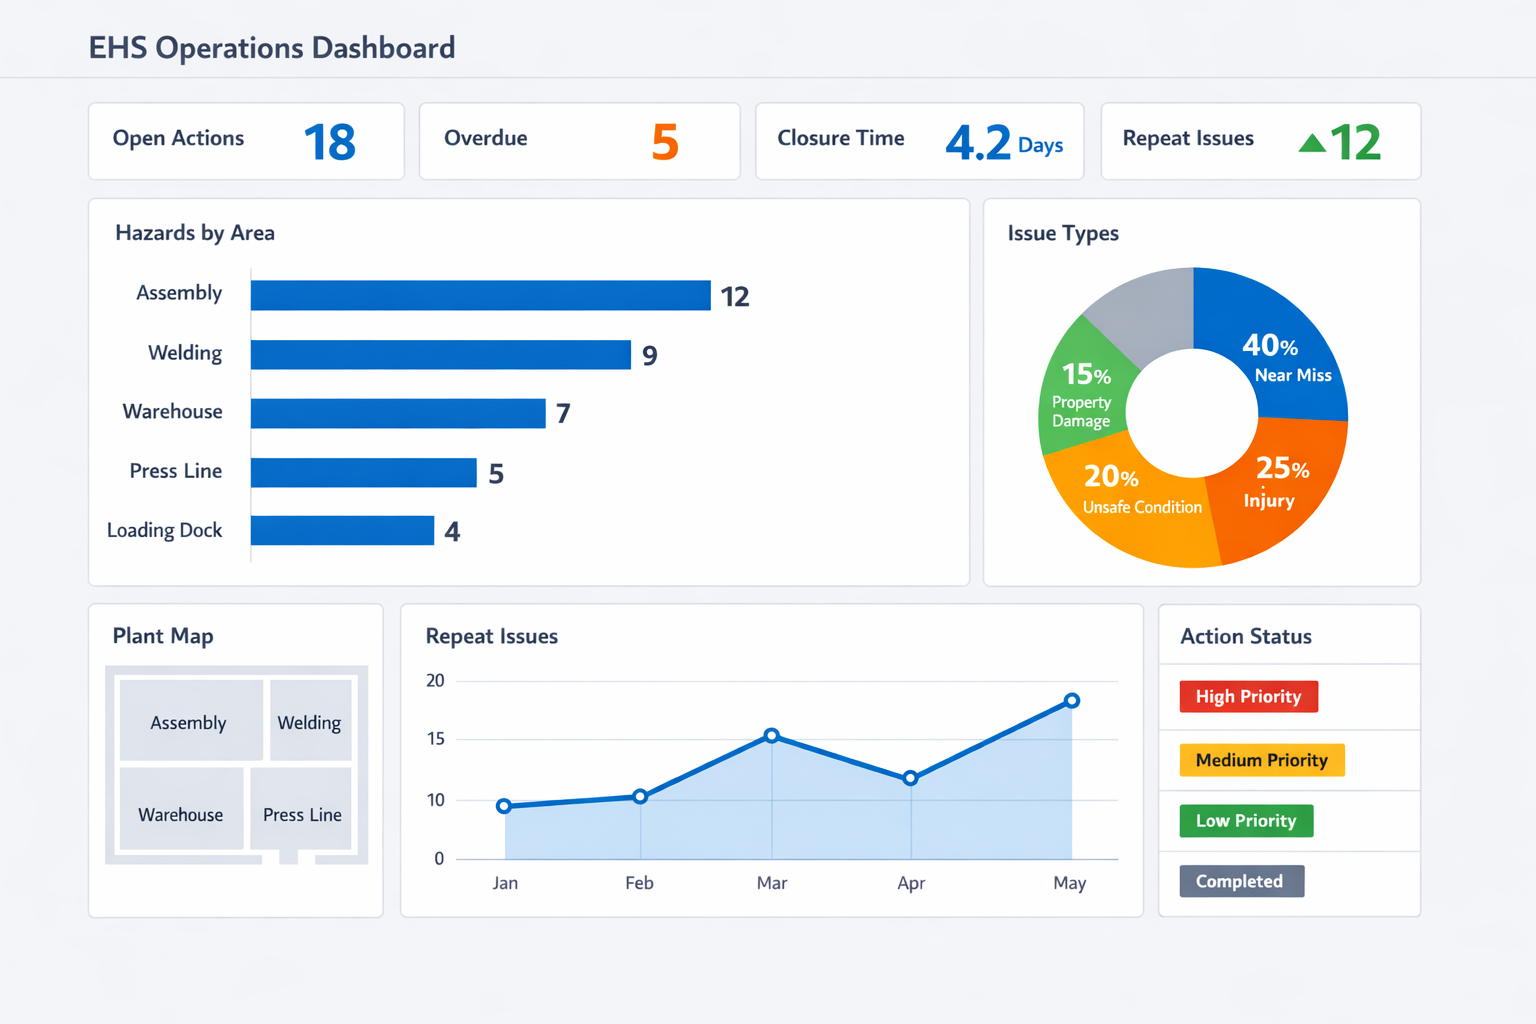This screenshot has width=1536, height=1024.
Task: Click the Repeat Issues chart heading
Action: 492,636
